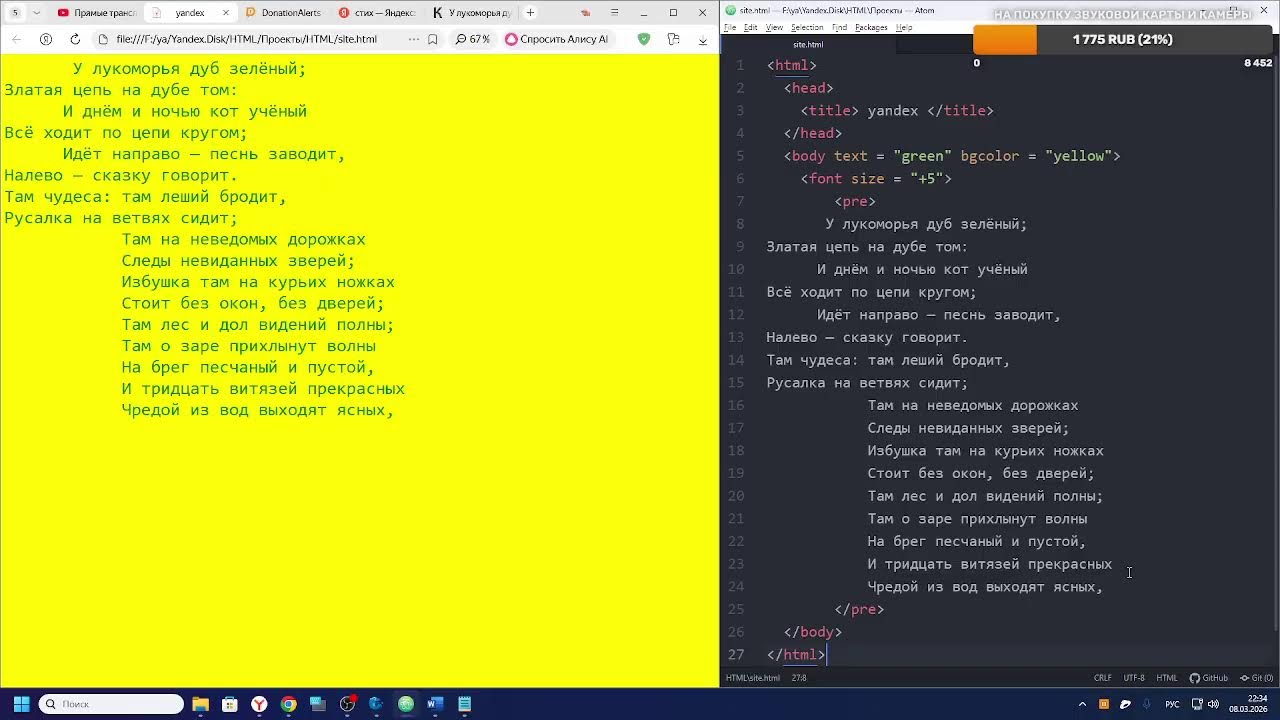Switch to Atom from the taskbar
1280x720 pixels.
[406, 704]
